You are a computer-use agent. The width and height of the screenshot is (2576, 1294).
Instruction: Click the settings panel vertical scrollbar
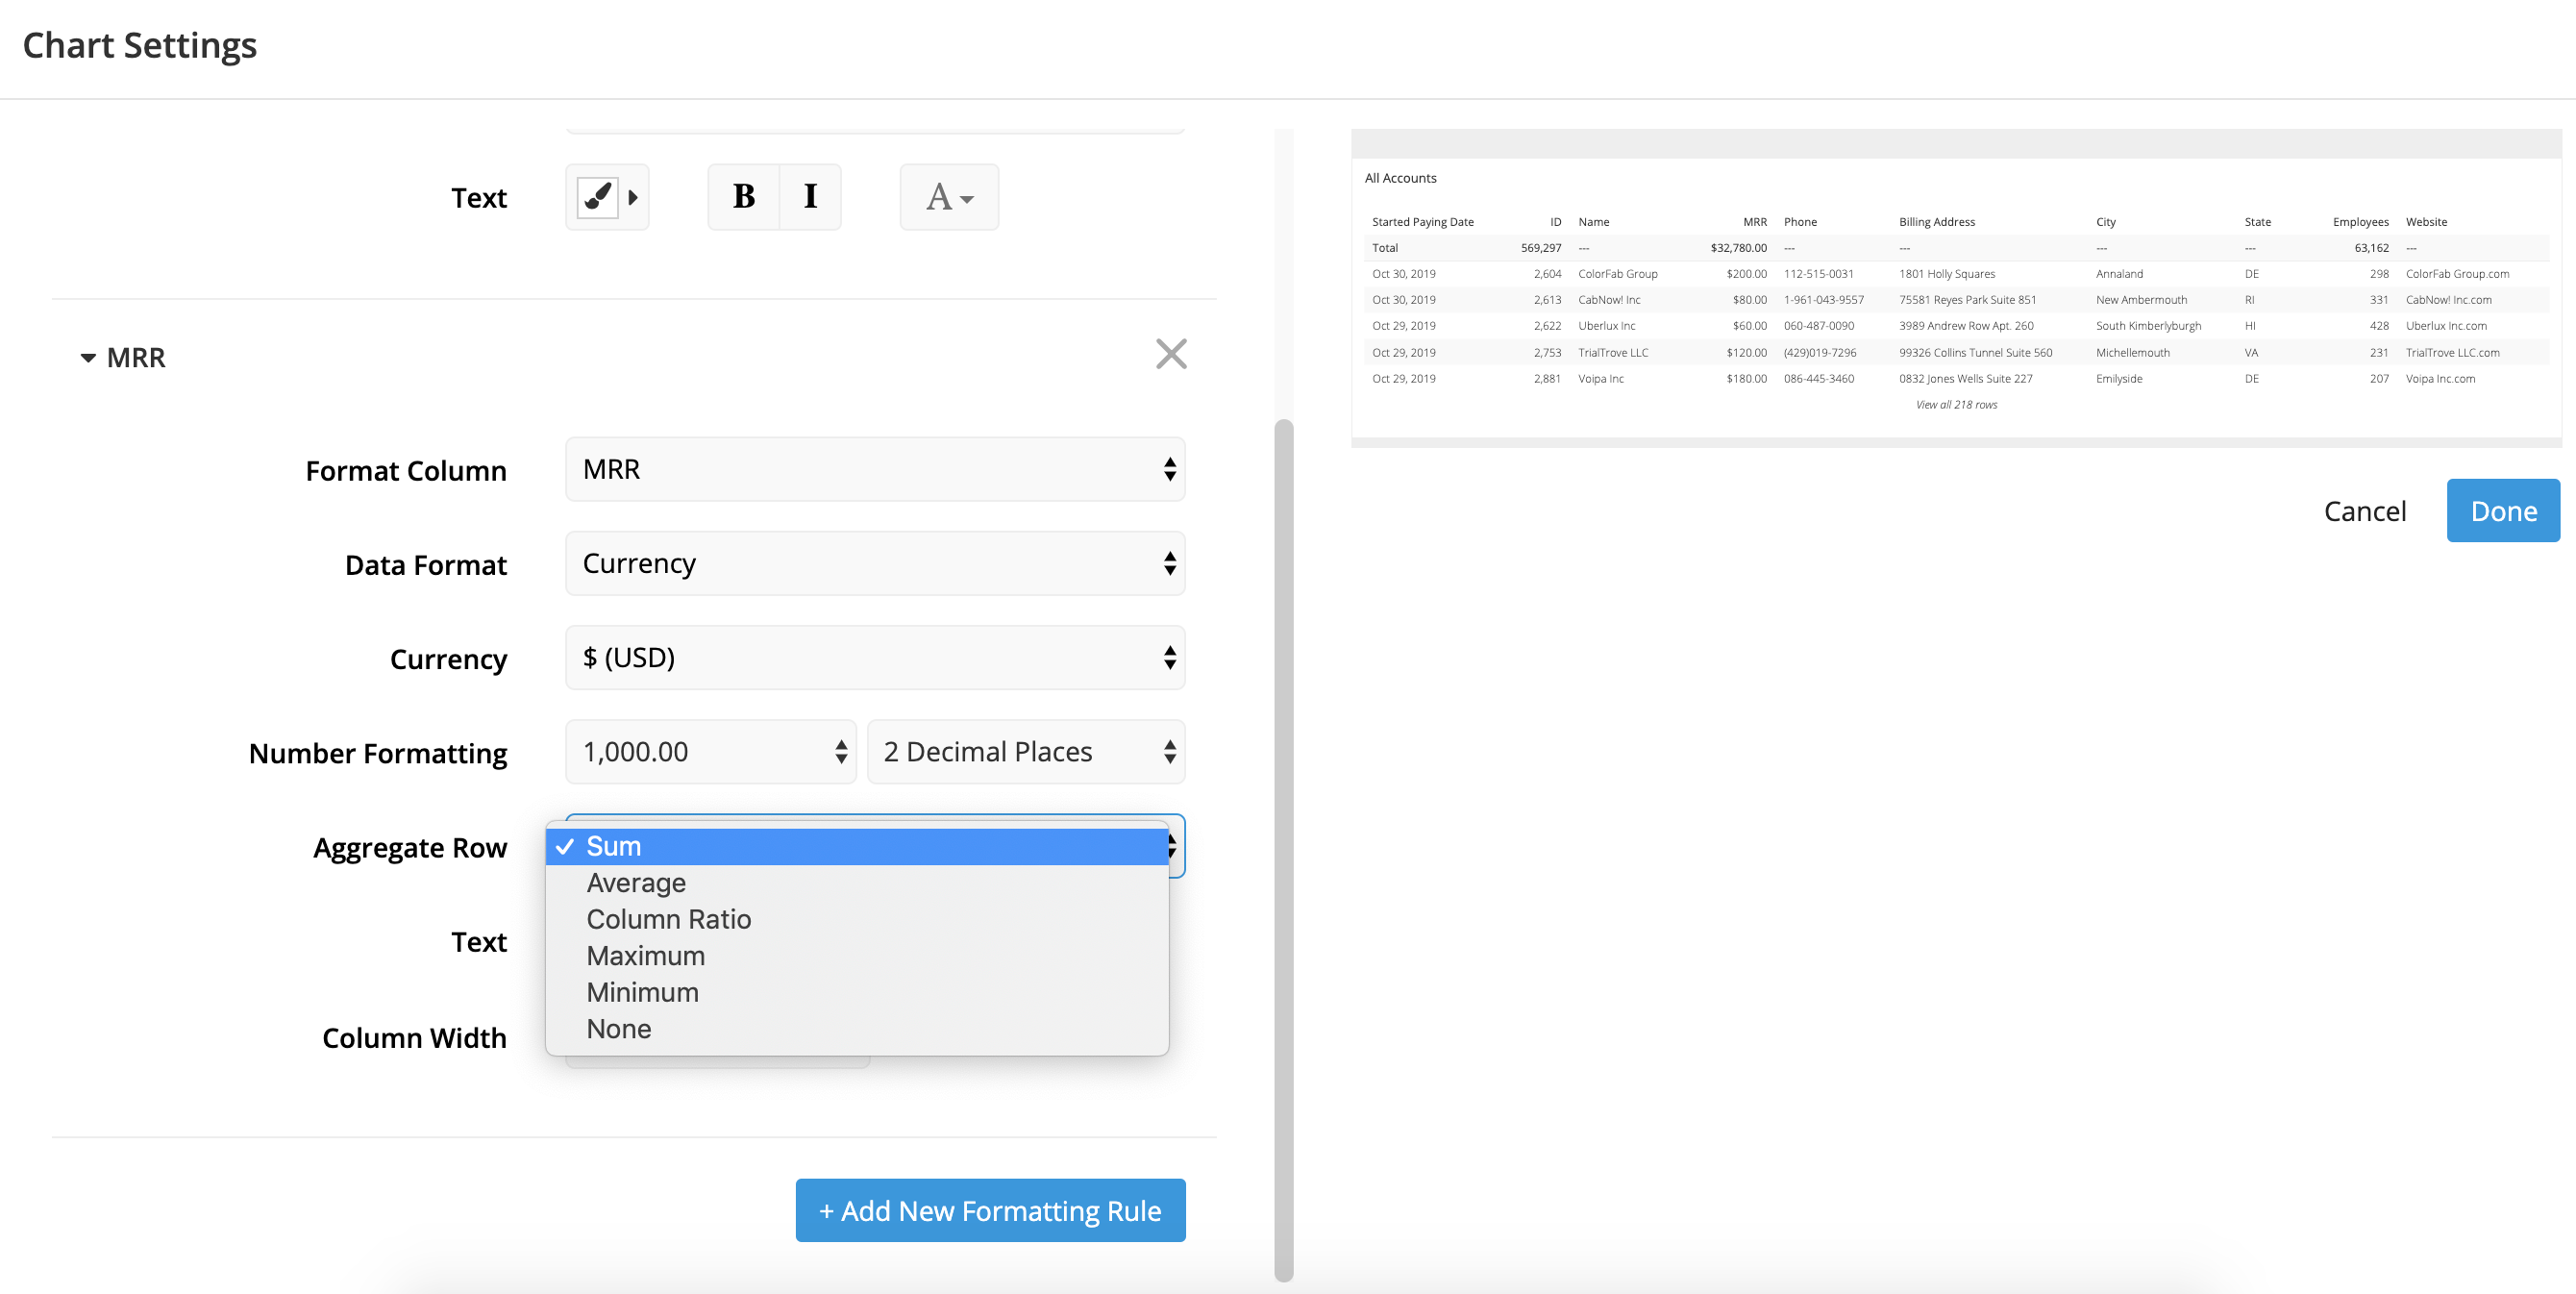coord(1284,850)
